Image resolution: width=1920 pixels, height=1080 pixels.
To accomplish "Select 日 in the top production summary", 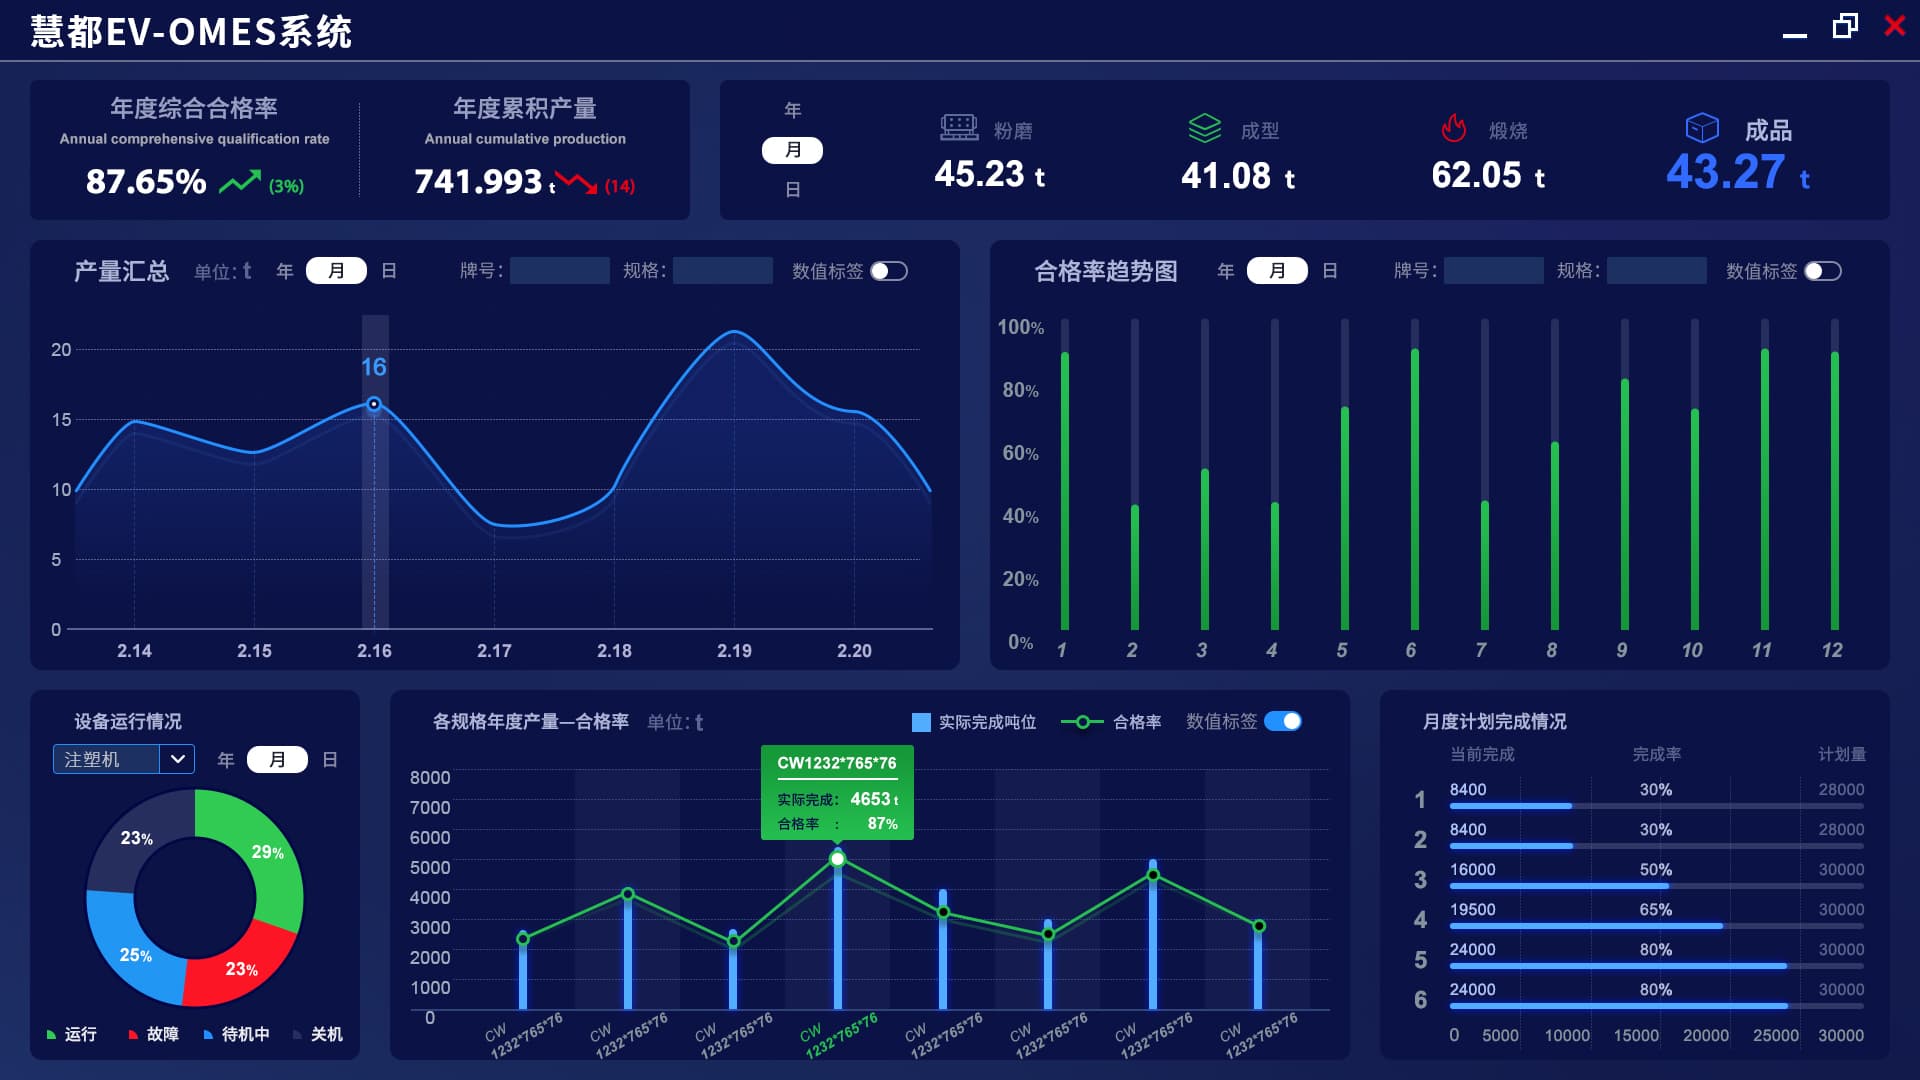I will tap(792, 189).
